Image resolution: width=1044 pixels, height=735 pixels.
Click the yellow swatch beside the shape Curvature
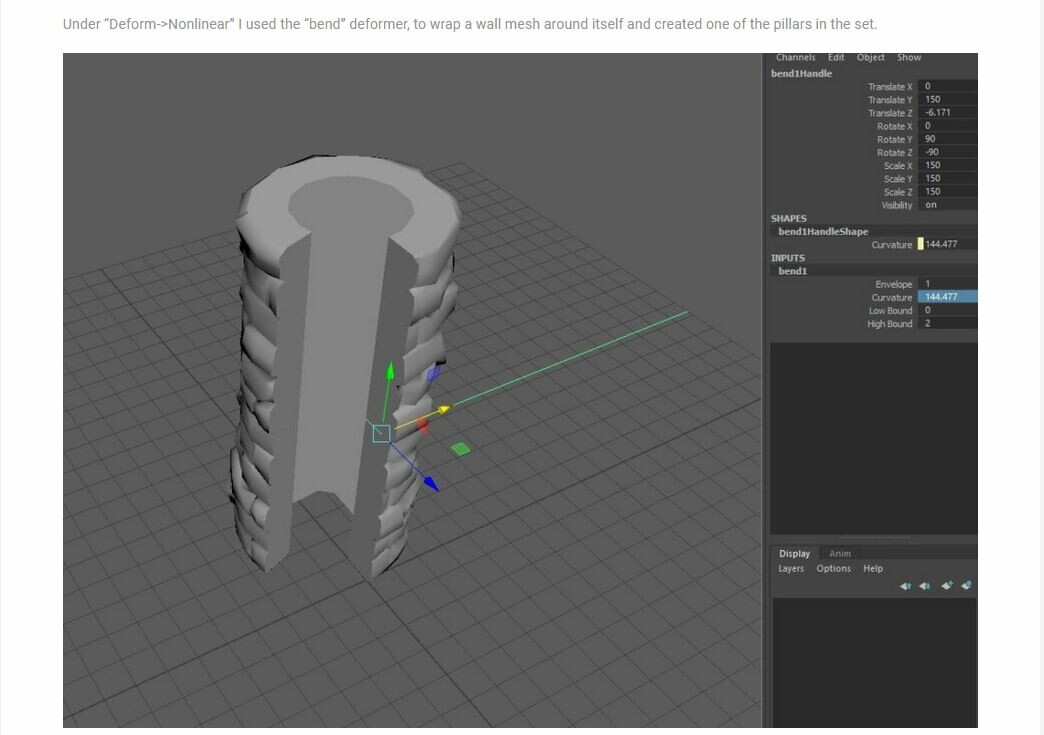pos(921,244)
